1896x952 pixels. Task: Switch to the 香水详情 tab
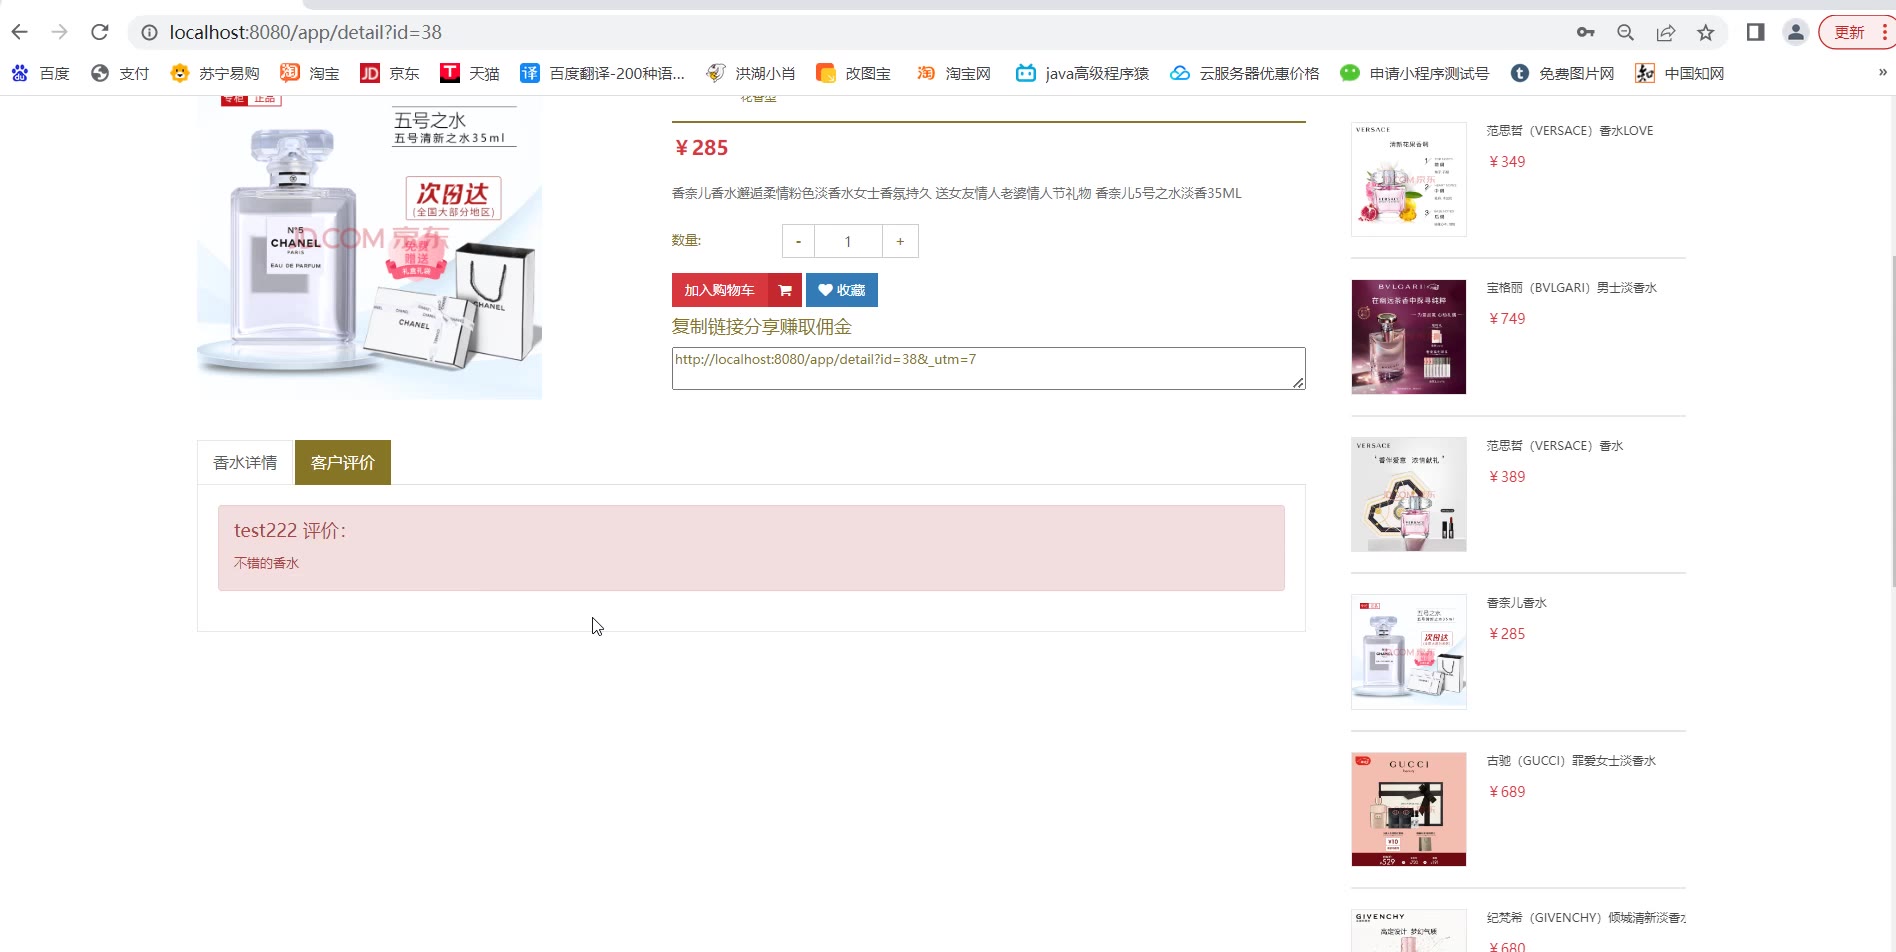click(245, 463)
